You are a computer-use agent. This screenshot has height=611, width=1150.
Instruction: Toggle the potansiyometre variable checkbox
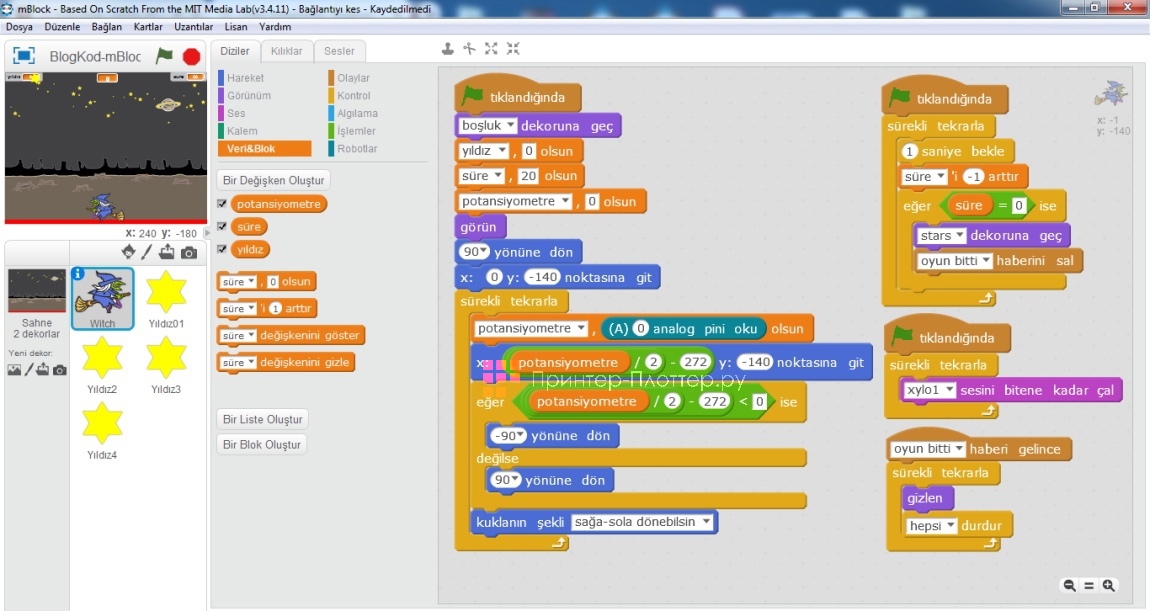222,204
